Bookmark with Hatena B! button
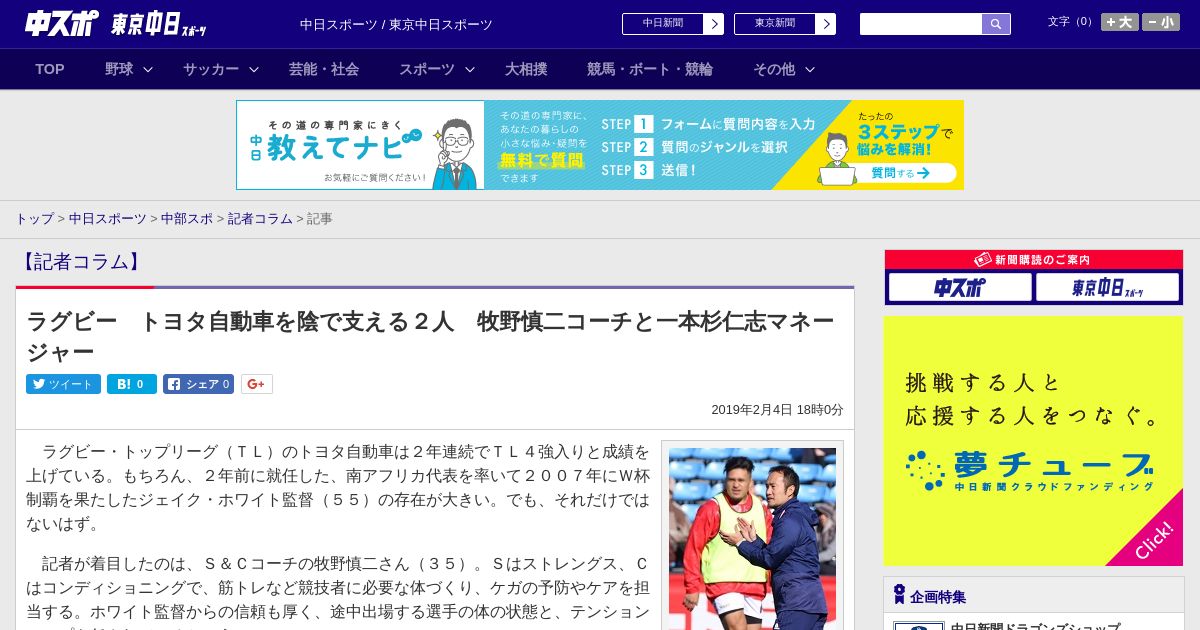Viewport: 1200px width, 630px height. (132, 384)
